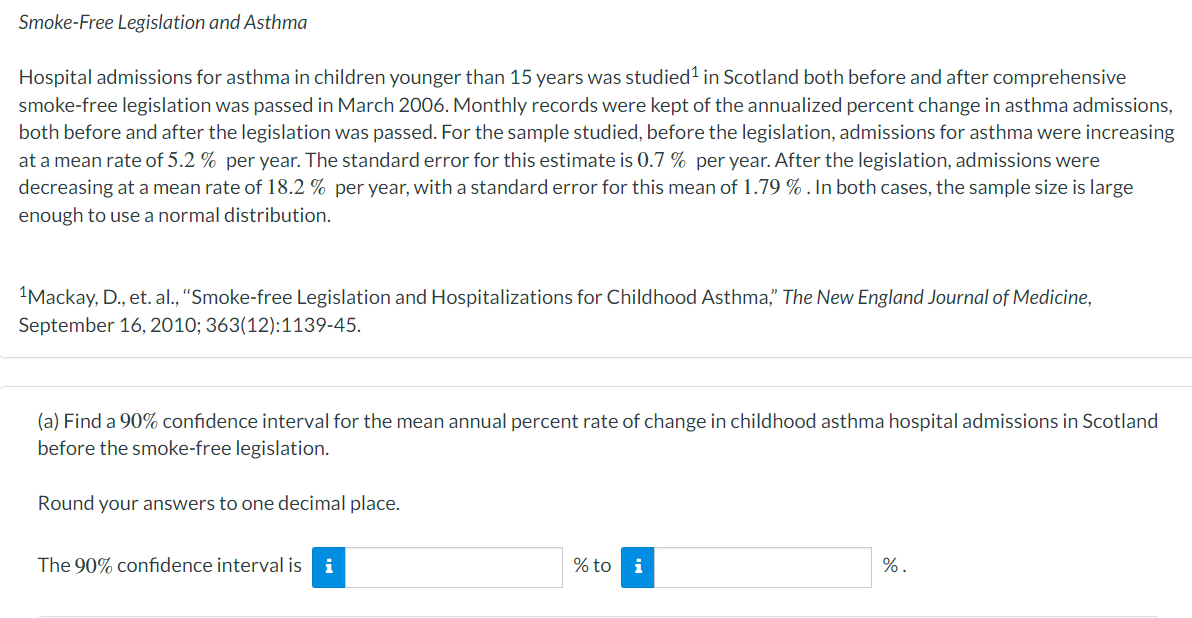Screen dimensions: 1192x618
Task: Click the info icon beside the second answer box
Action: pos(637,566)
